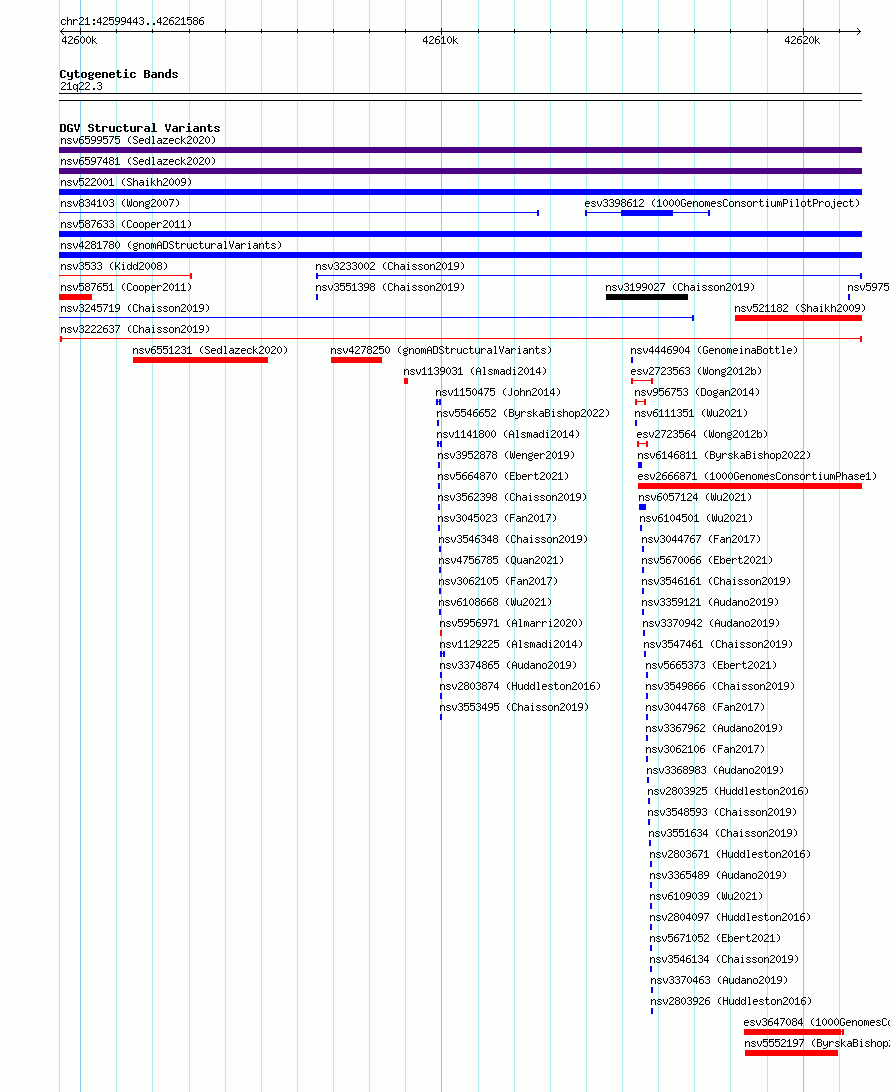Click the nsv587633 (Cooper2011) label
Screen dimensions: 890x1092
click(x=126, y=224)
